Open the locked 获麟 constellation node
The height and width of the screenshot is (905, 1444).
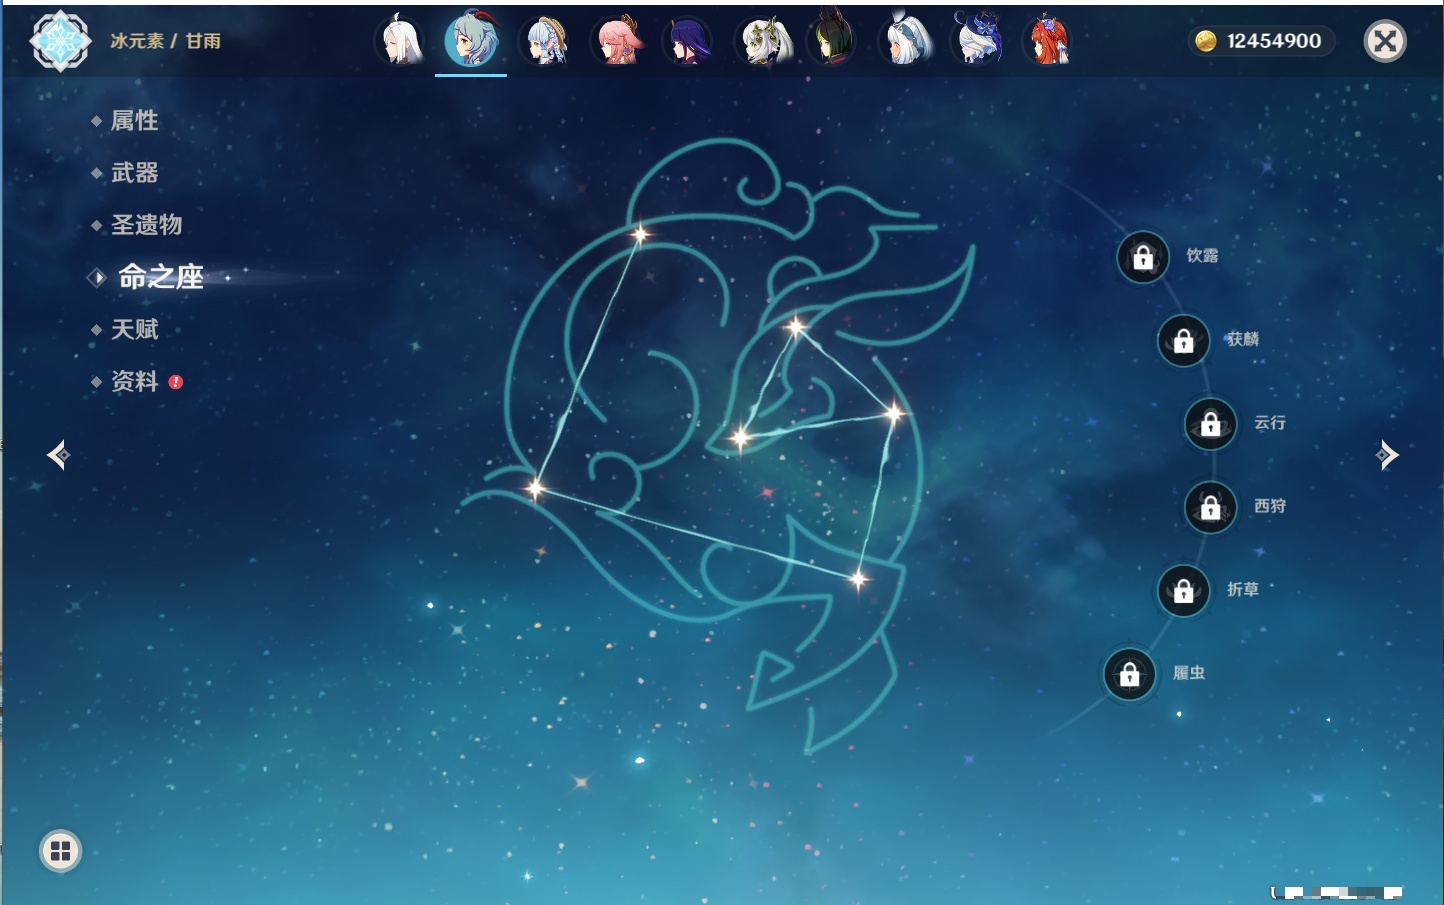point(1184,341)
